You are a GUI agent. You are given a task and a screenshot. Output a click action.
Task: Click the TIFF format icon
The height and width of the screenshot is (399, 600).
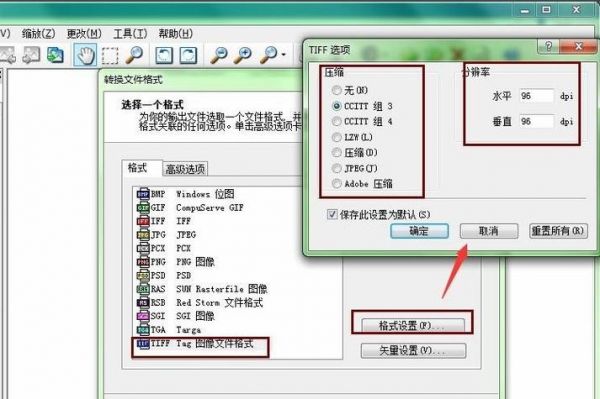point(143,344)
